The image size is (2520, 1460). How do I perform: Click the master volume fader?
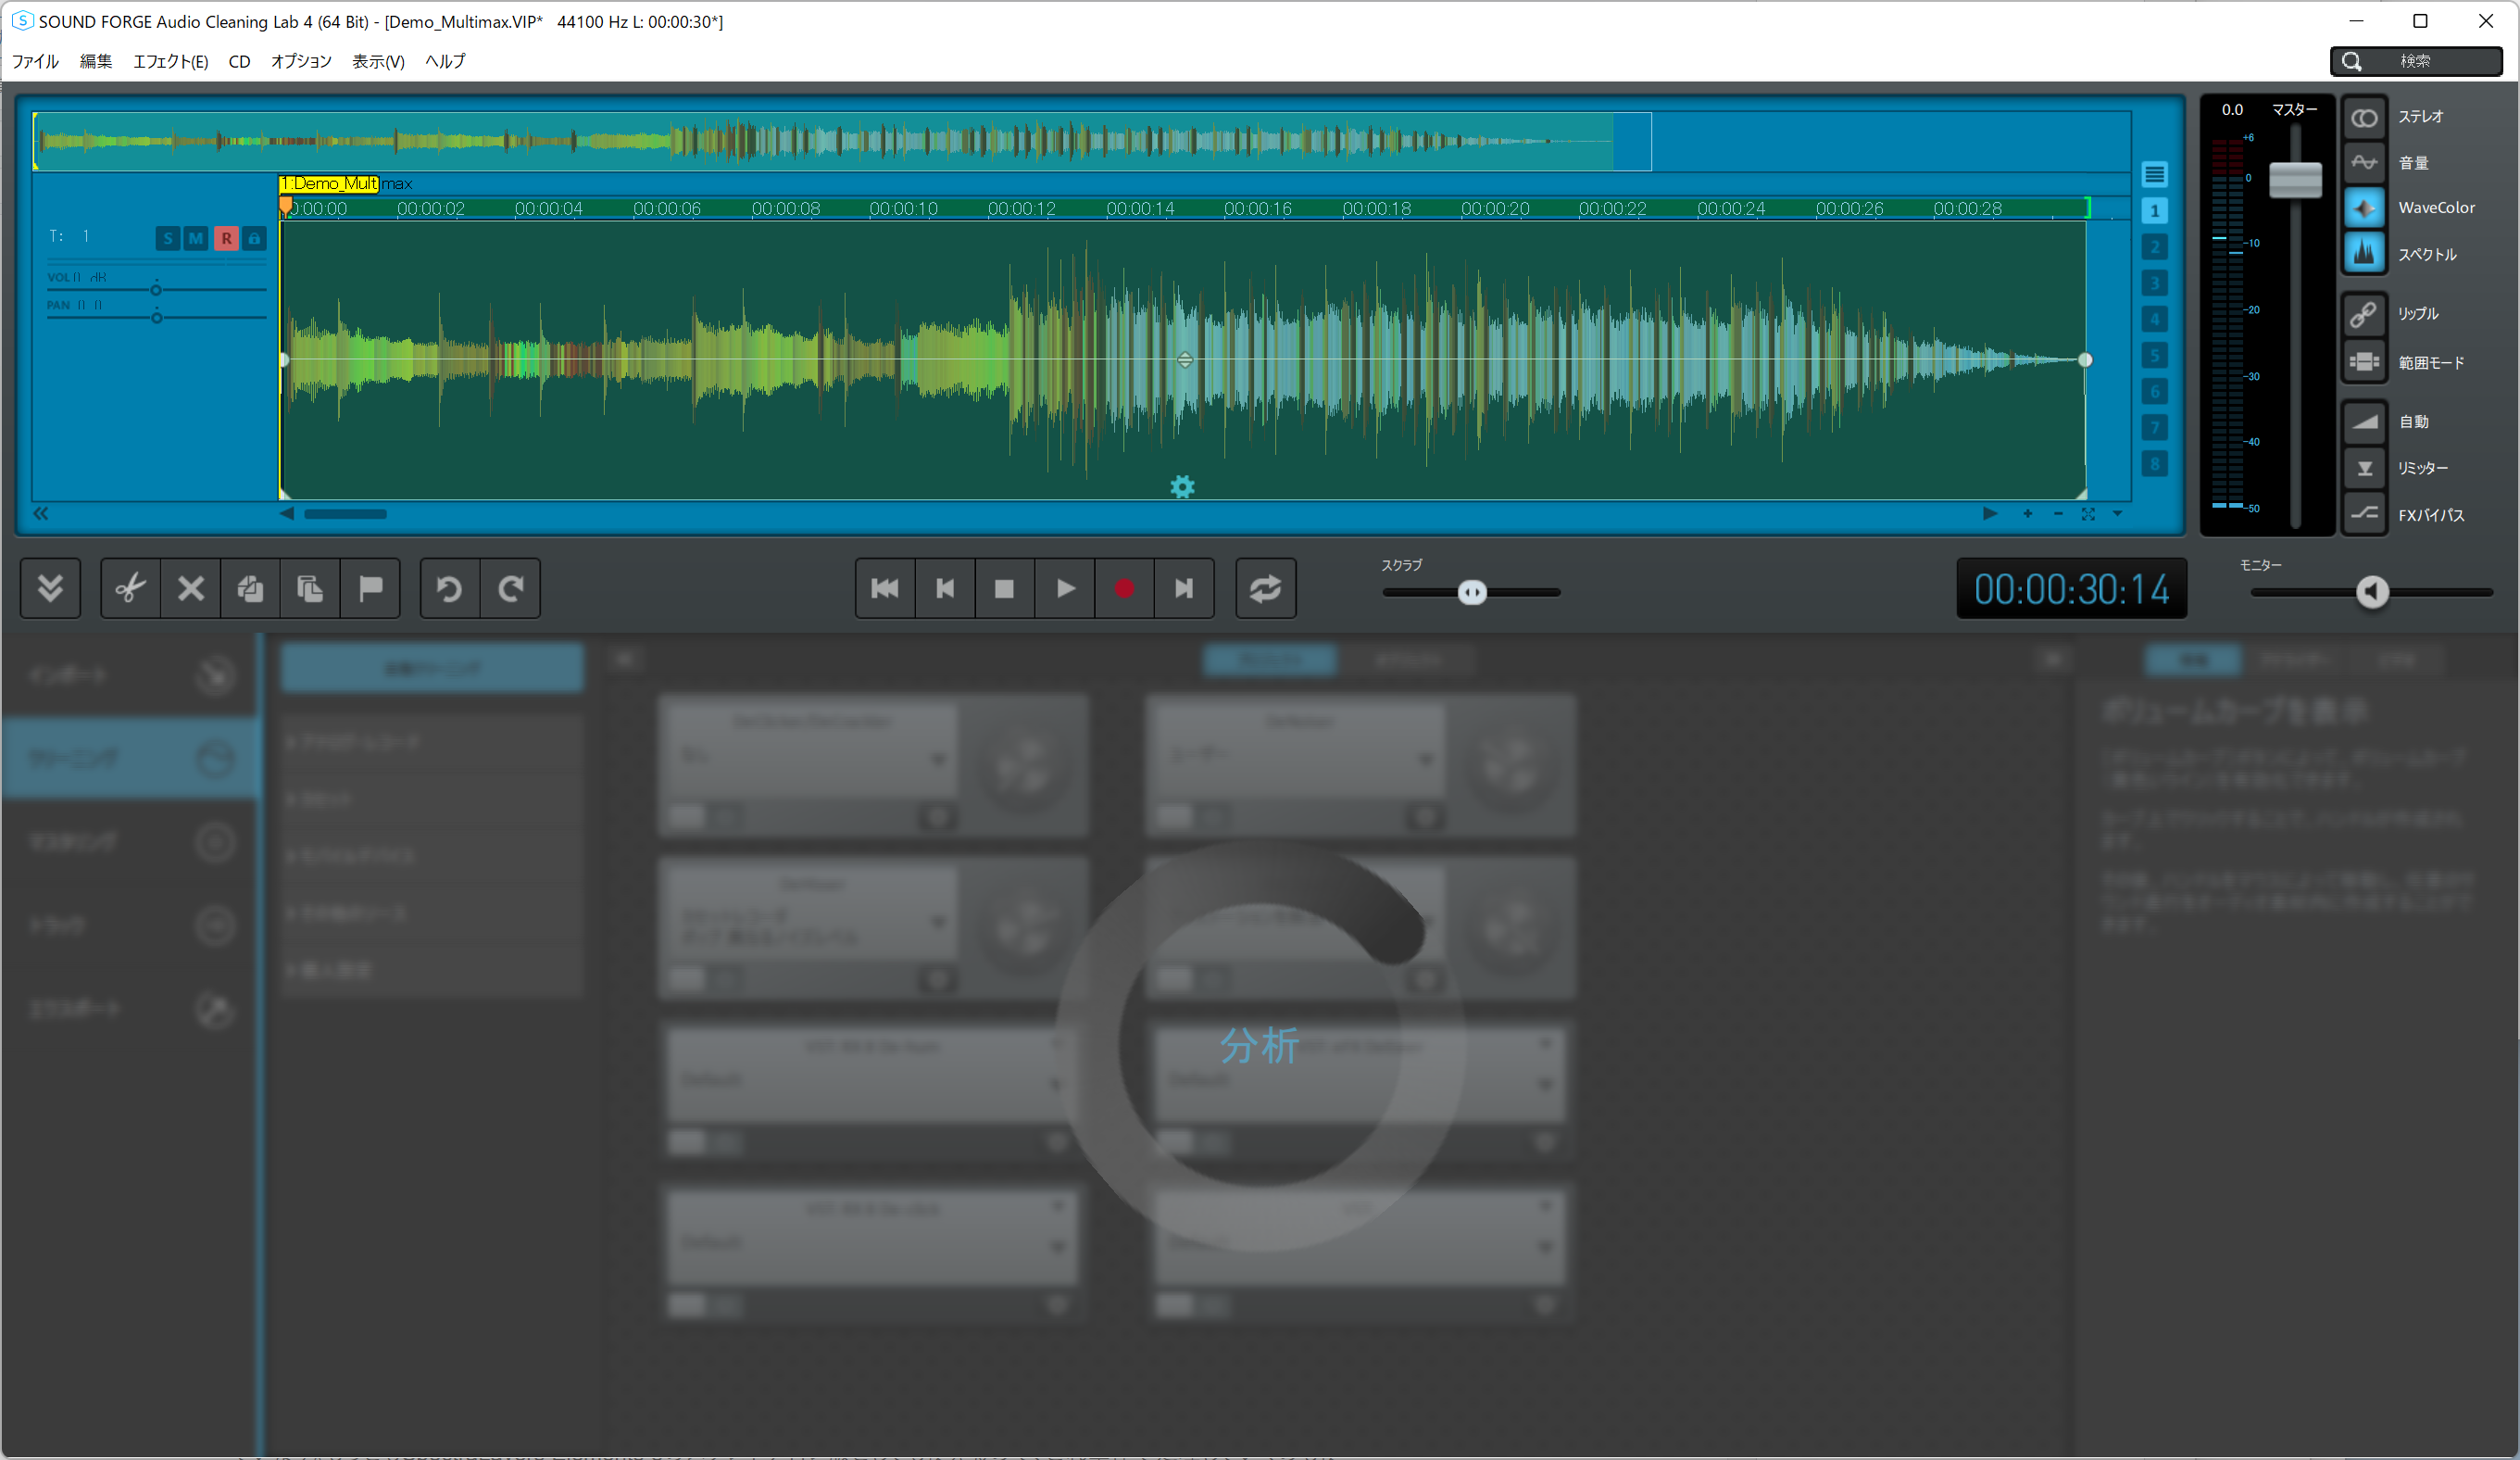pyautogui.click(x=2294, y=180)
